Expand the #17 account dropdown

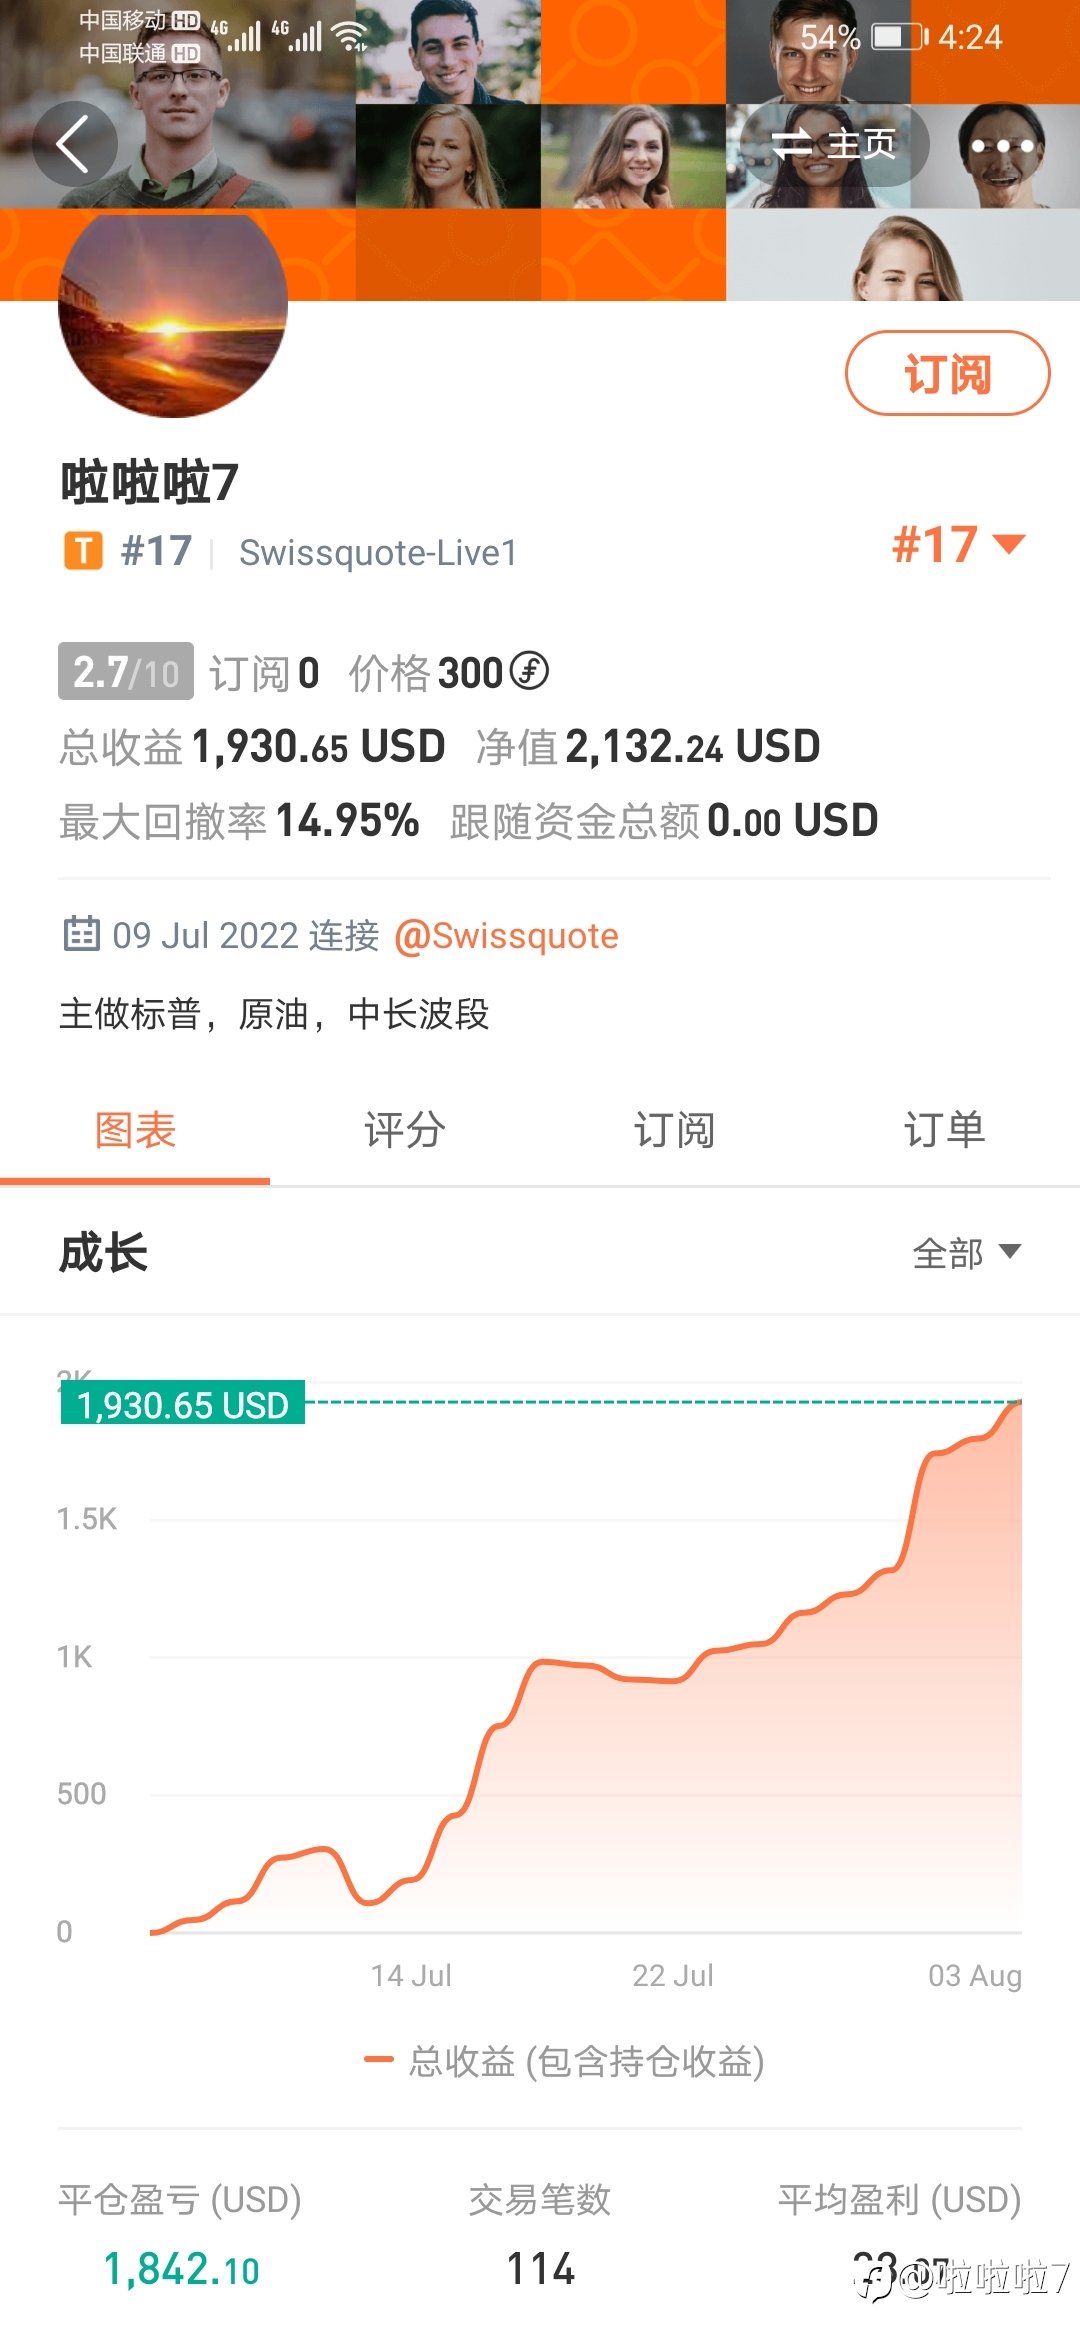(x=958, y=545)
